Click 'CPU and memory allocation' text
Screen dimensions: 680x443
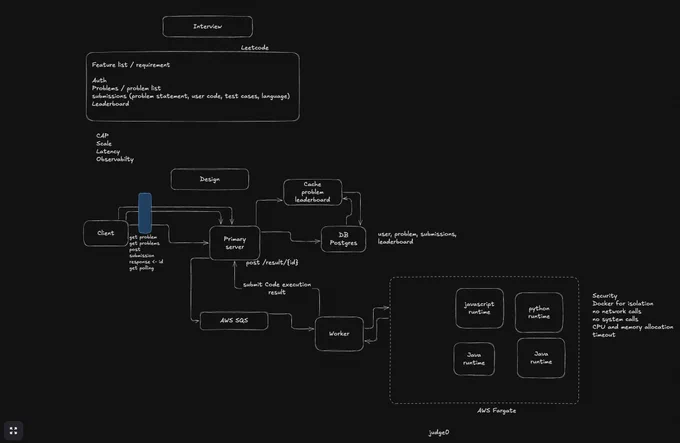click(633, 327)
